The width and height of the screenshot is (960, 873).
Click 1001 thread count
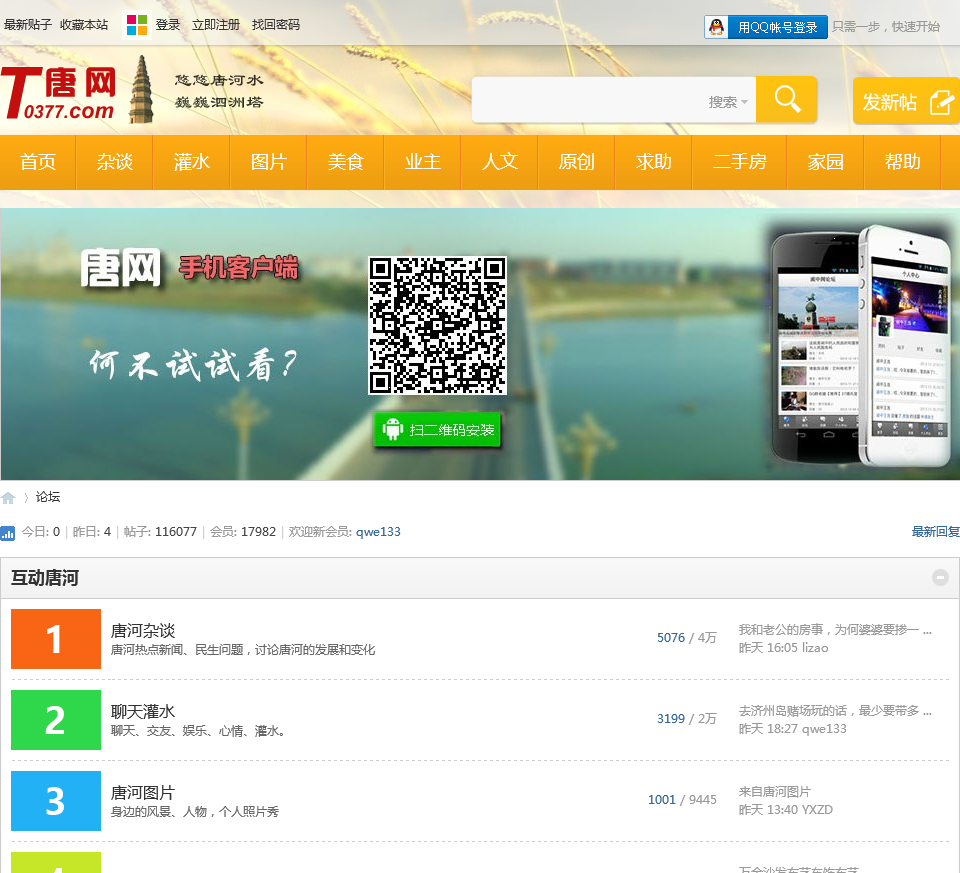tap(662, 800)
